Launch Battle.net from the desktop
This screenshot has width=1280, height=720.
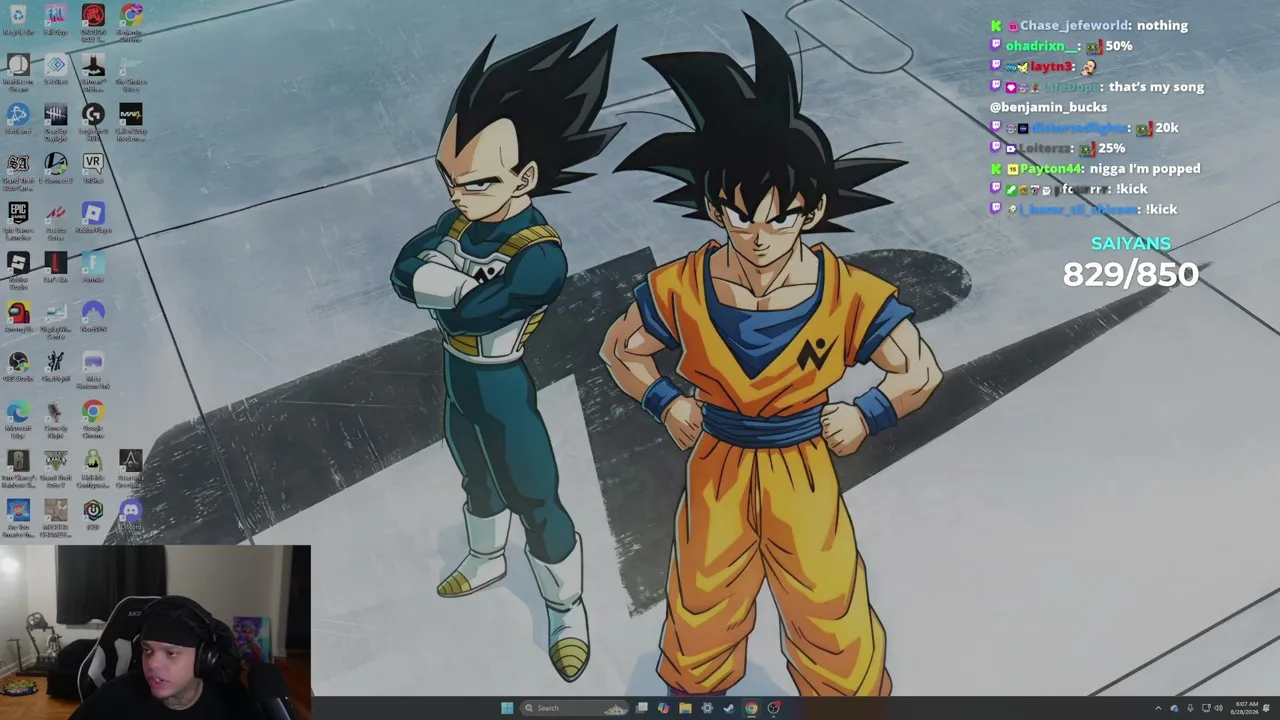tap(18, 120)
